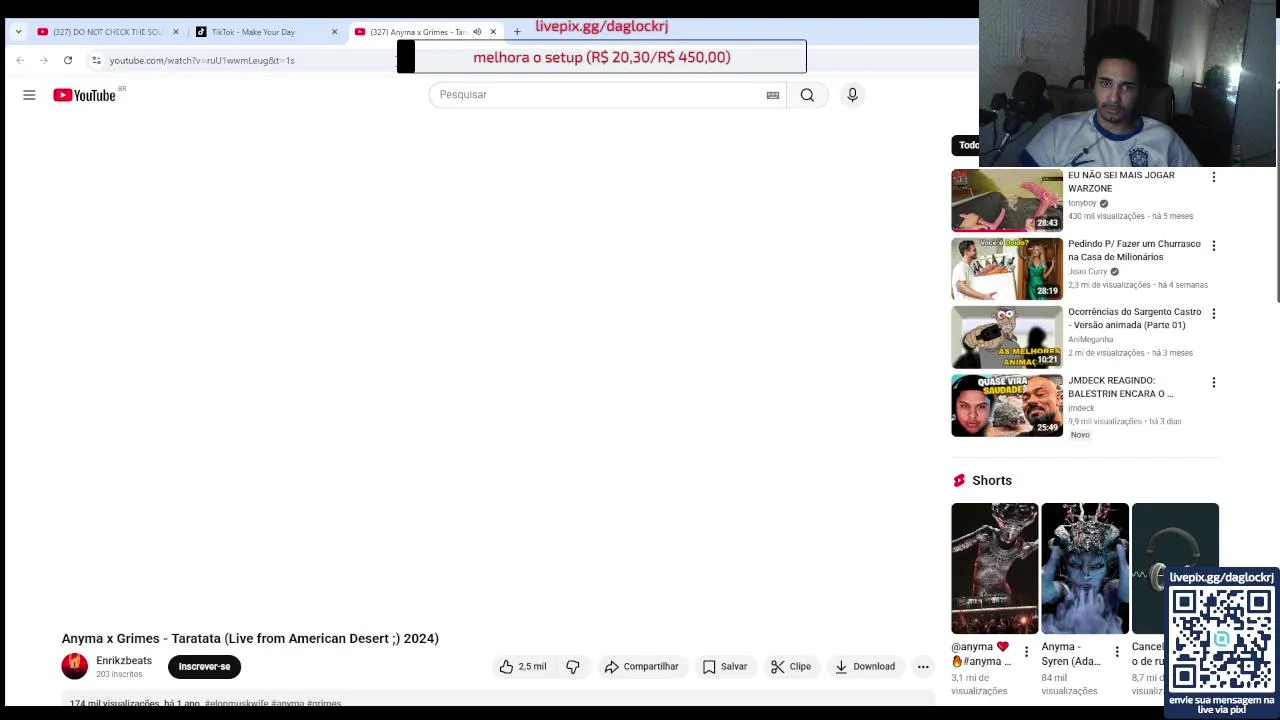This screenshot has width=1280, height=720.
Task: Open options for Warzone video
Action: tap(1214, 177)
